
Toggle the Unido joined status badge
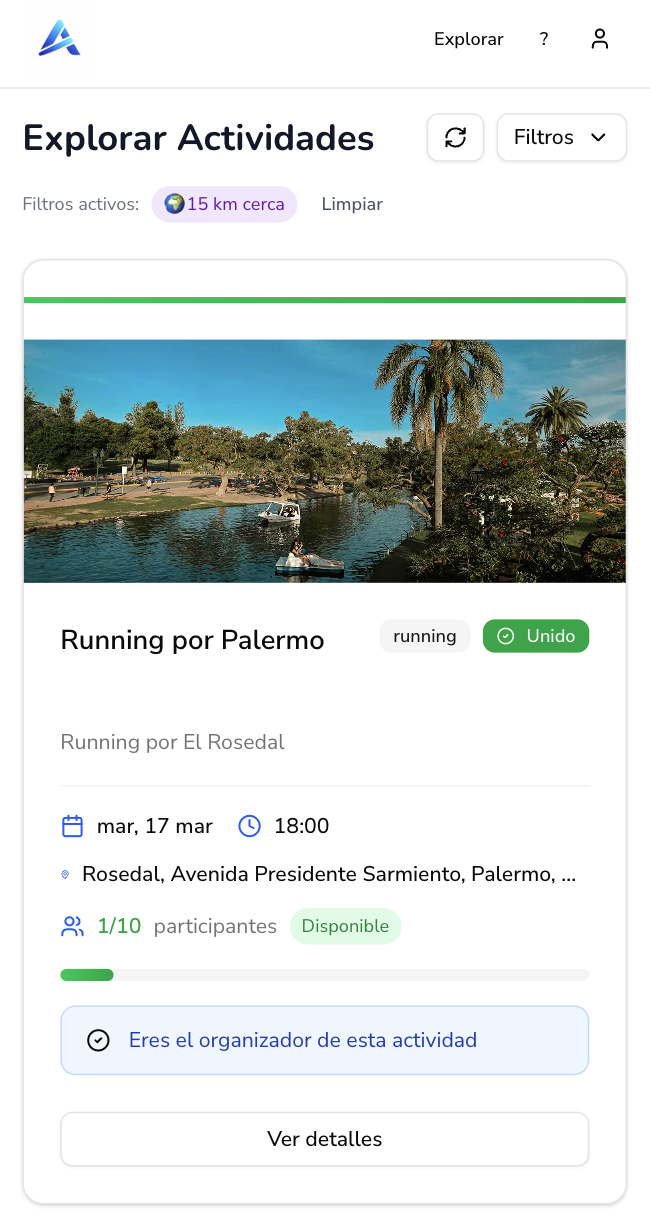[536, 636]
